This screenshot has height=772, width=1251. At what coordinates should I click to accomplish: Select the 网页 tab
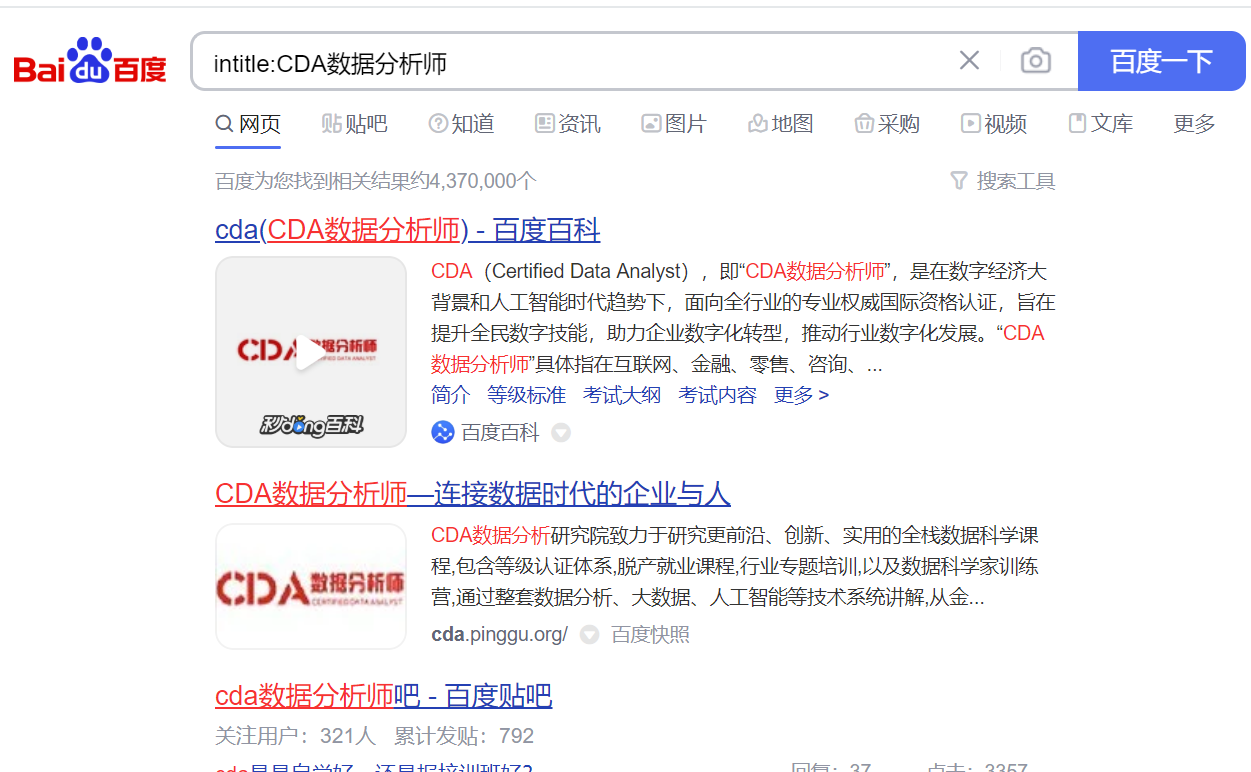click(248, 124)
